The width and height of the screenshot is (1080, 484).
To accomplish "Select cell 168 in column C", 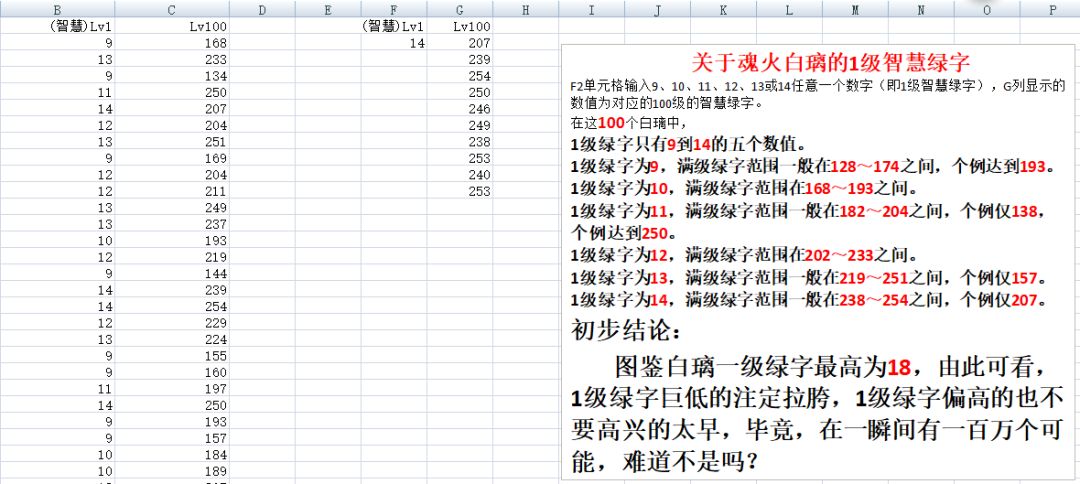I will (172, 43).
